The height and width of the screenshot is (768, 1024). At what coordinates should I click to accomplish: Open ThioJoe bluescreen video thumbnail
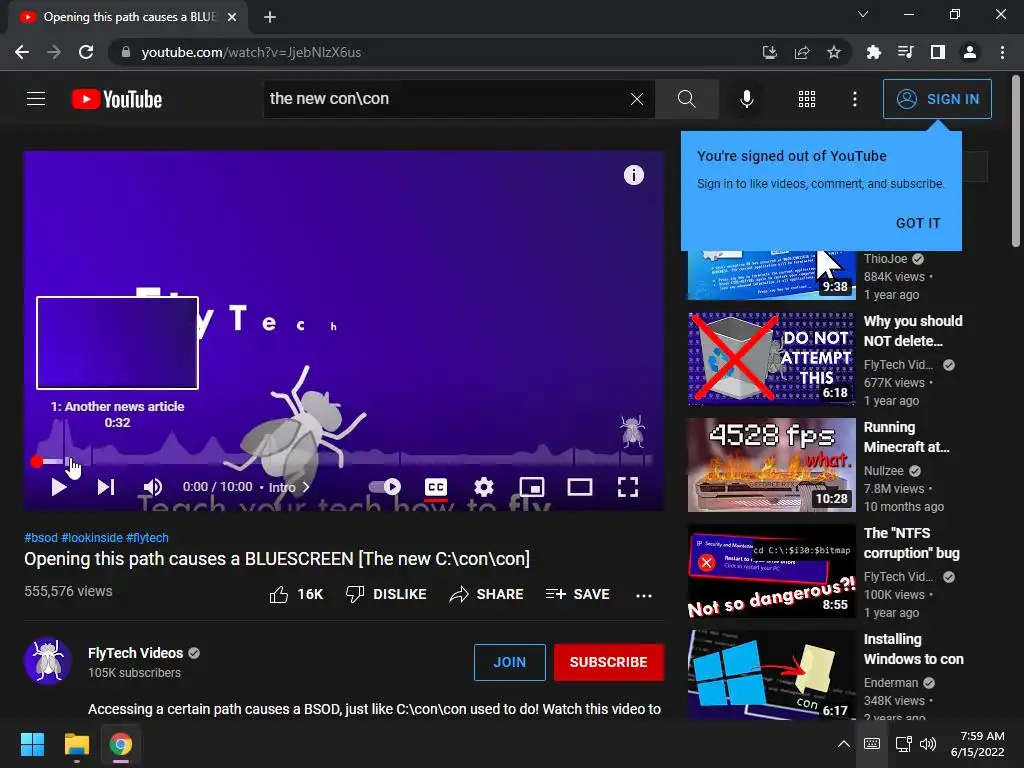(x=771, y=274)
